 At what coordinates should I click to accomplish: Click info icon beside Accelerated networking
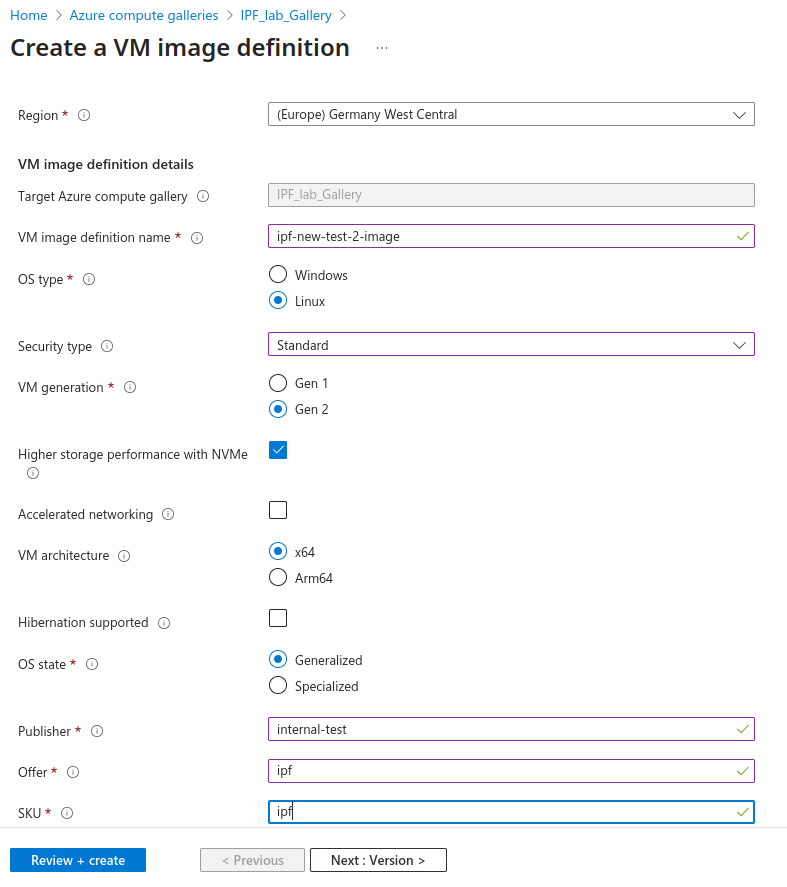(x=168, y=514)
